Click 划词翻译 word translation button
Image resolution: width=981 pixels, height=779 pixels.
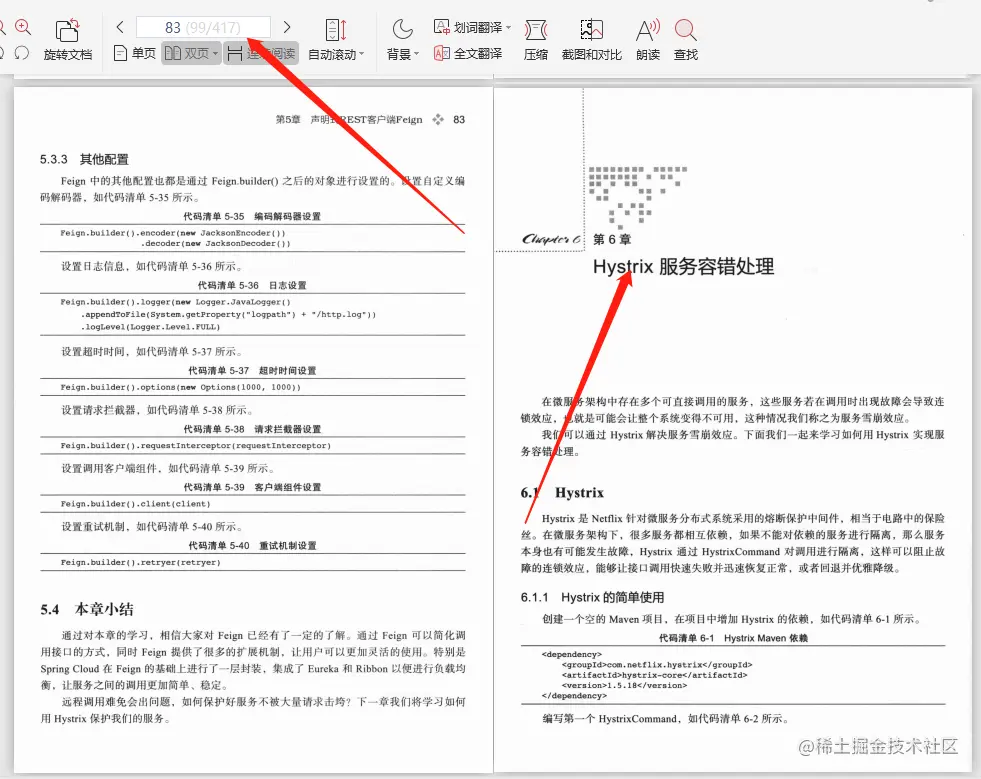point(468,27)
